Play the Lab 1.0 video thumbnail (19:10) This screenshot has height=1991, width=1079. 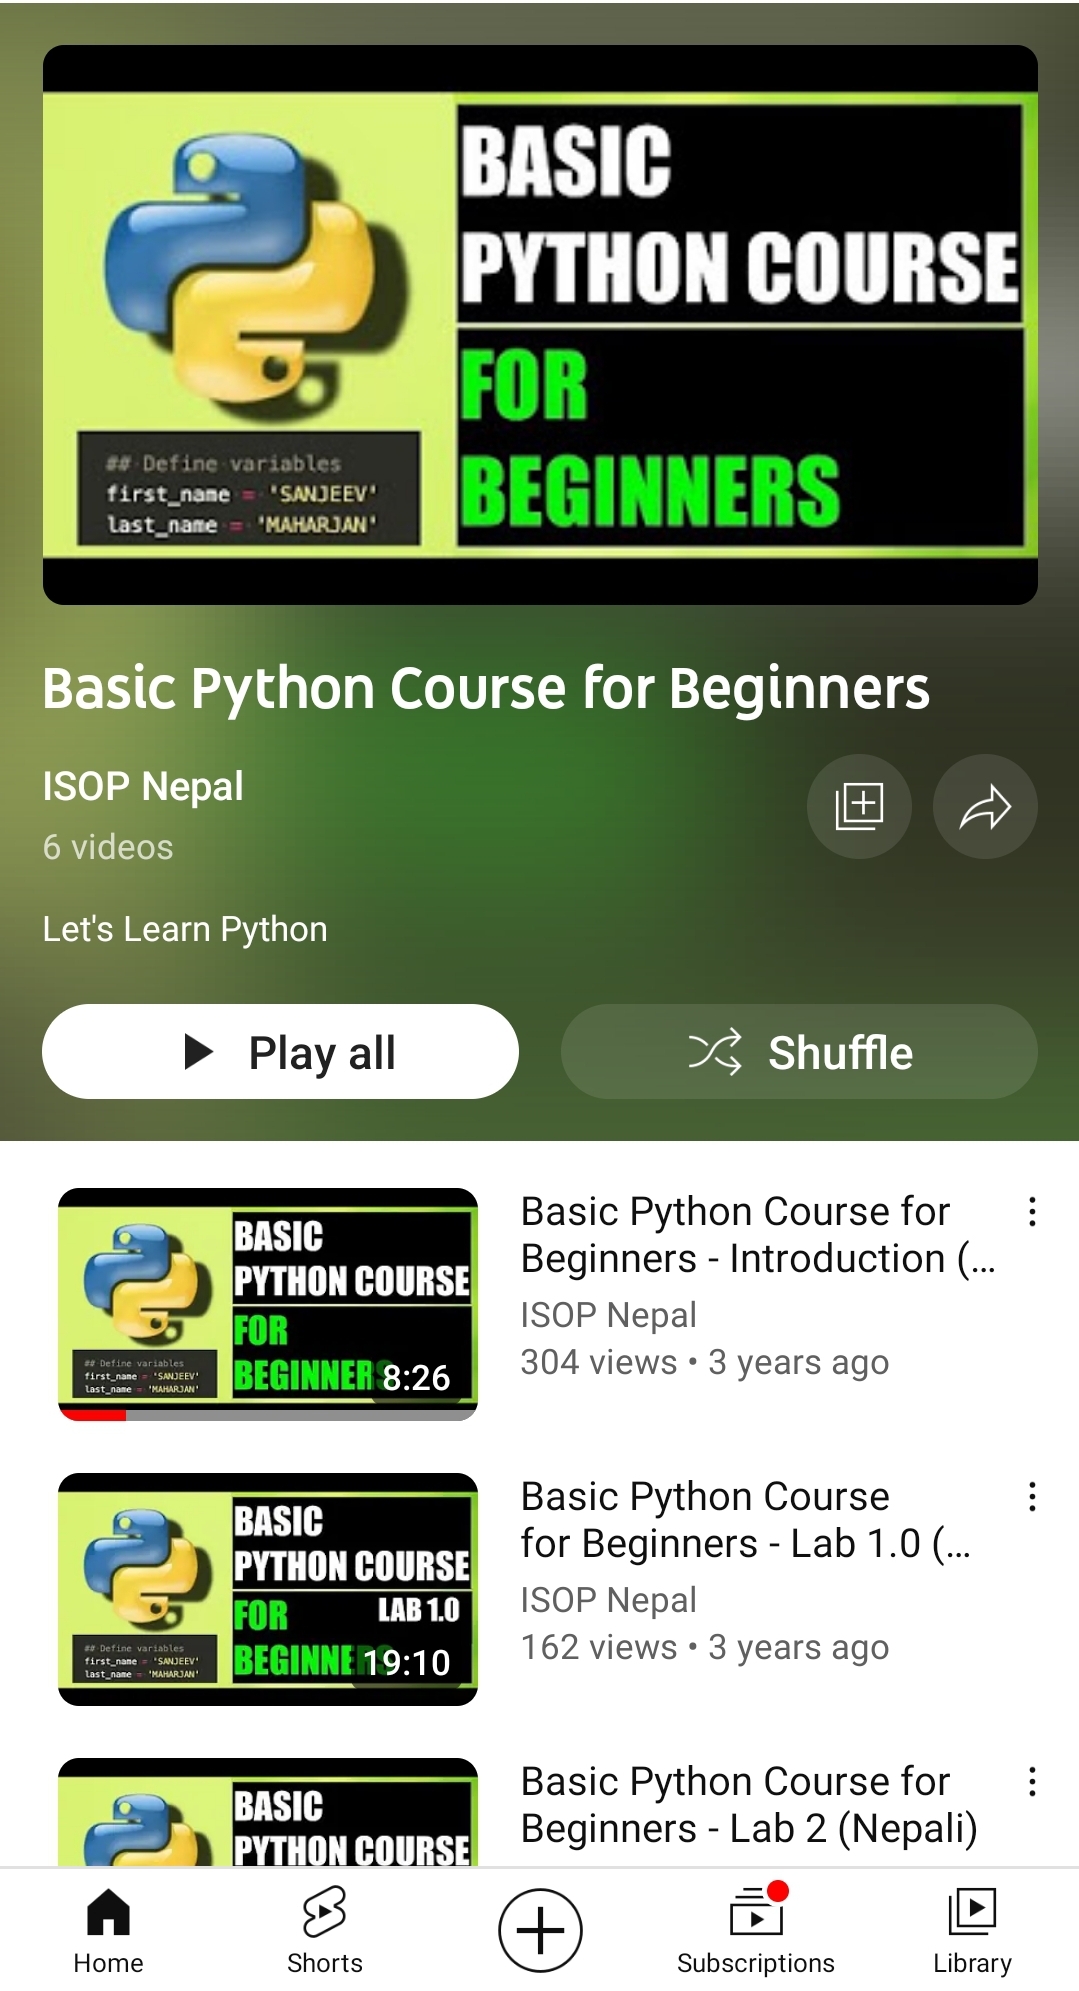pyautogui.click(x=268, y=1589)
